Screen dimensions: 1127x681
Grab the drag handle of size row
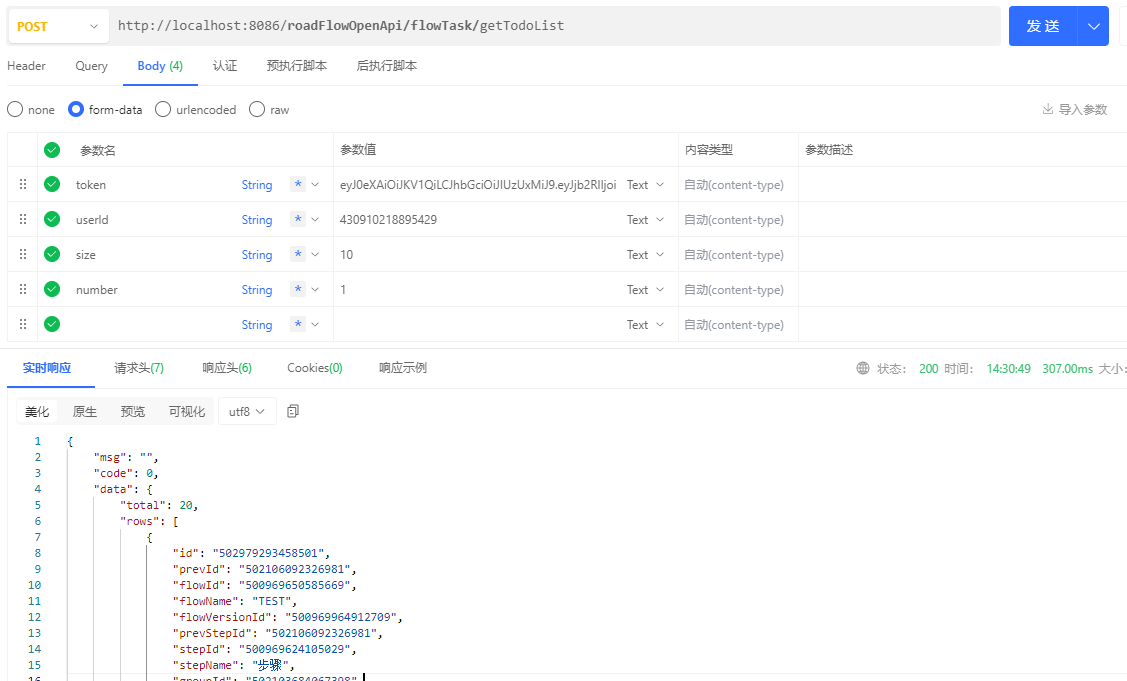[x=23, y=254]
